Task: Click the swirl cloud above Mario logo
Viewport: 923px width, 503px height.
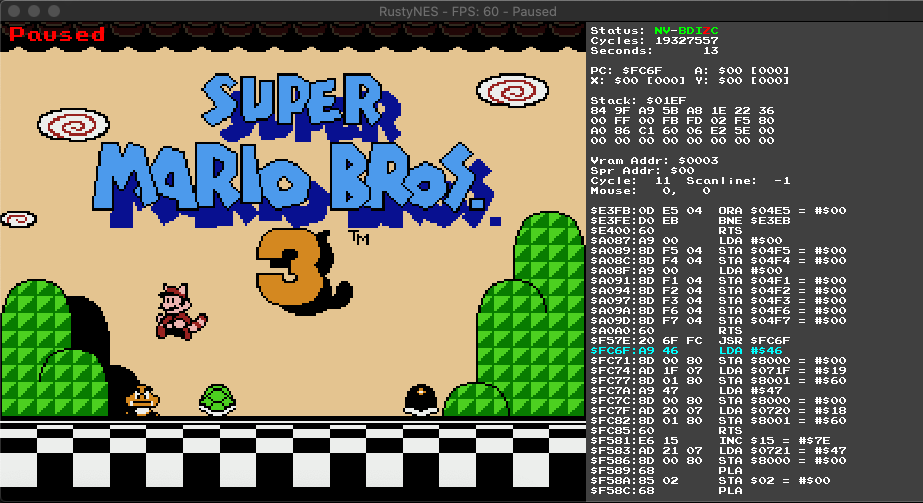Action: (74, 124)
